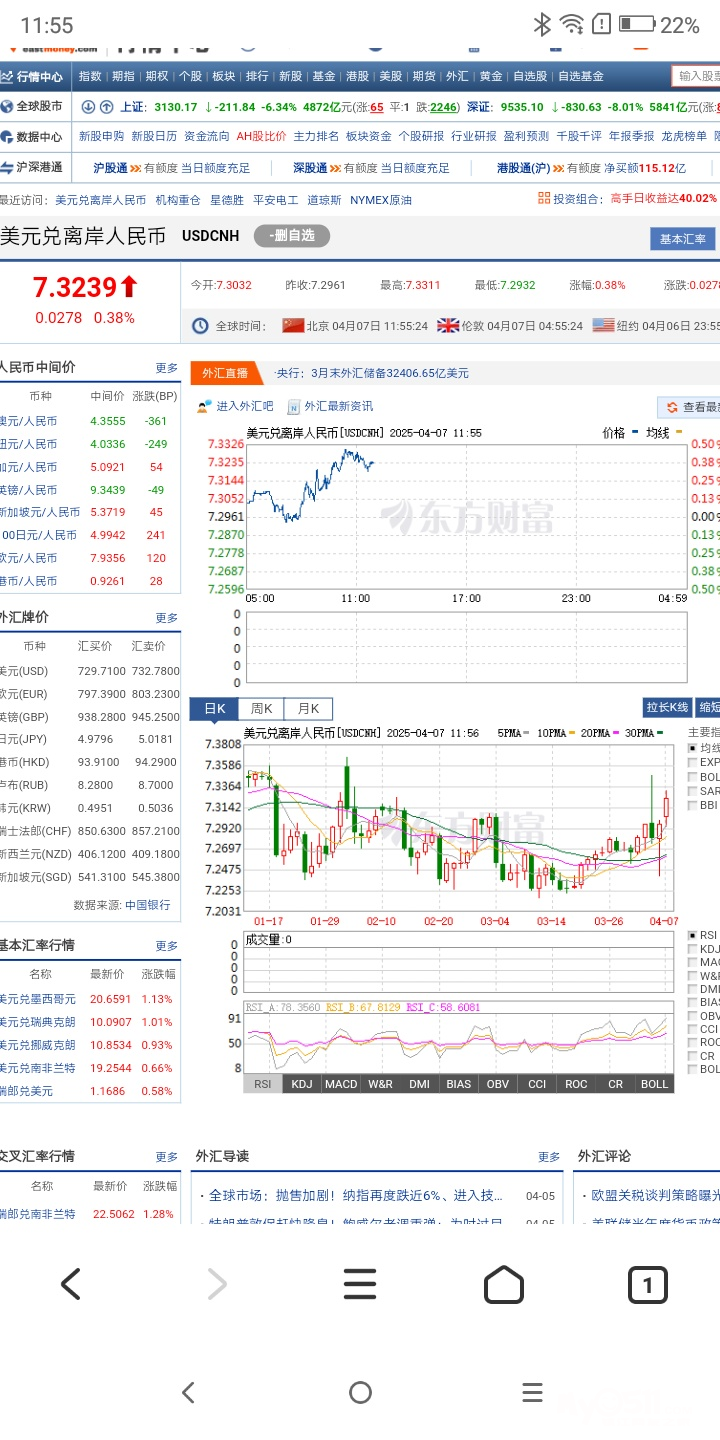This screenshot has width=720, height=1440.
Task: Select the 均线 main indicator radio button
Action: (x=693, y=747)
